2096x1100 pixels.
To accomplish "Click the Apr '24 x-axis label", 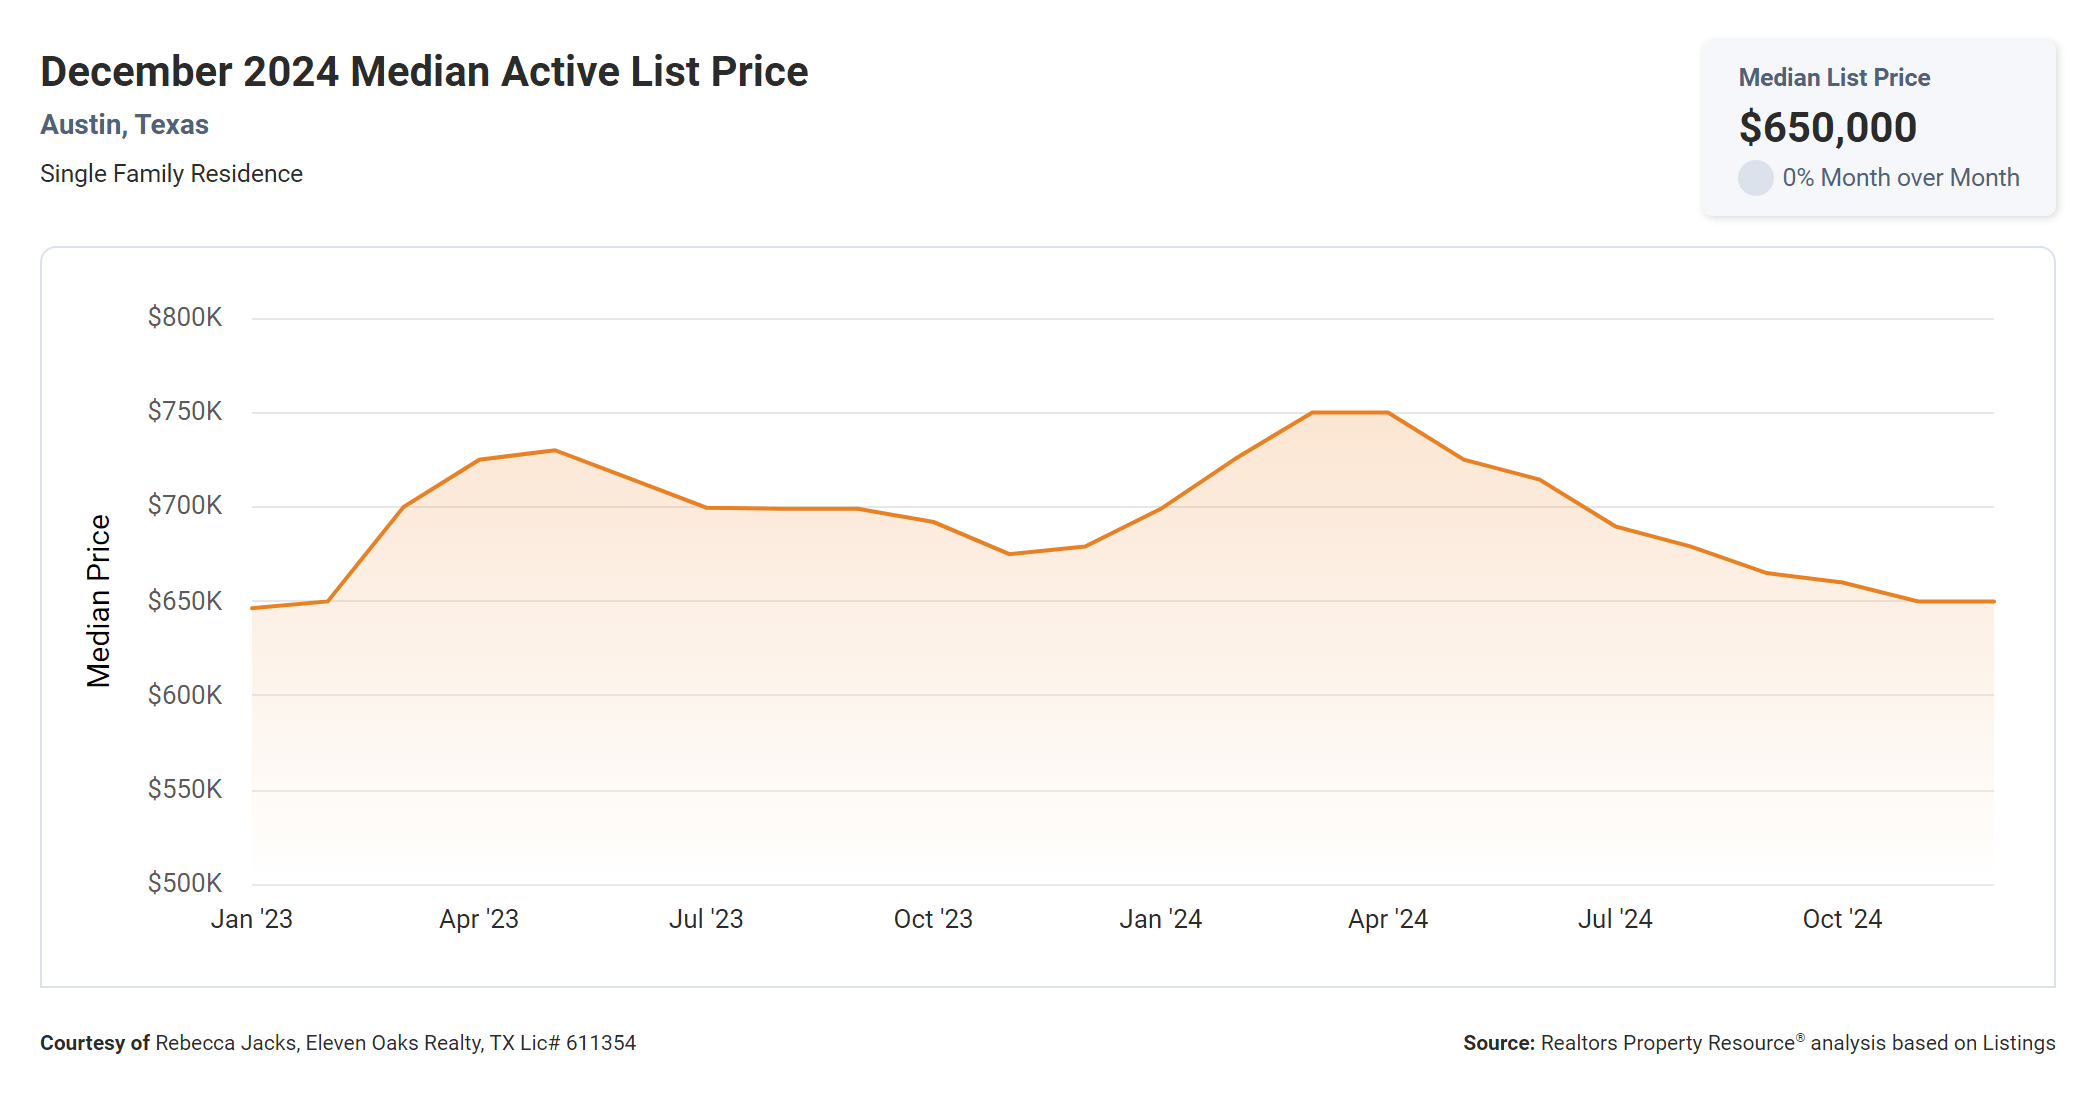I will 1388,919.
